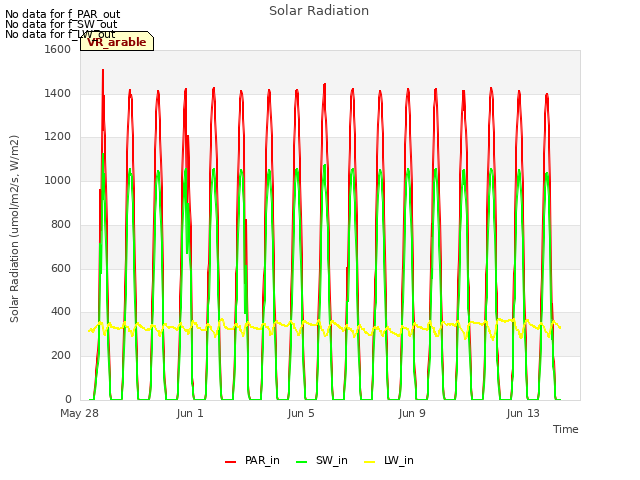Image resolution: width=640 pixels, height=480 pixels.
Task: Click the 0 y-axis tick label
Action: click(x=68, y=399)
